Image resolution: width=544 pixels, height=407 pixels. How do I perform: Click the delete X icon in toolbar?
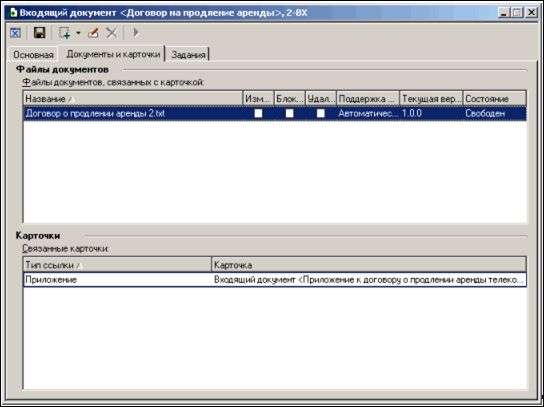click(111, 33)
